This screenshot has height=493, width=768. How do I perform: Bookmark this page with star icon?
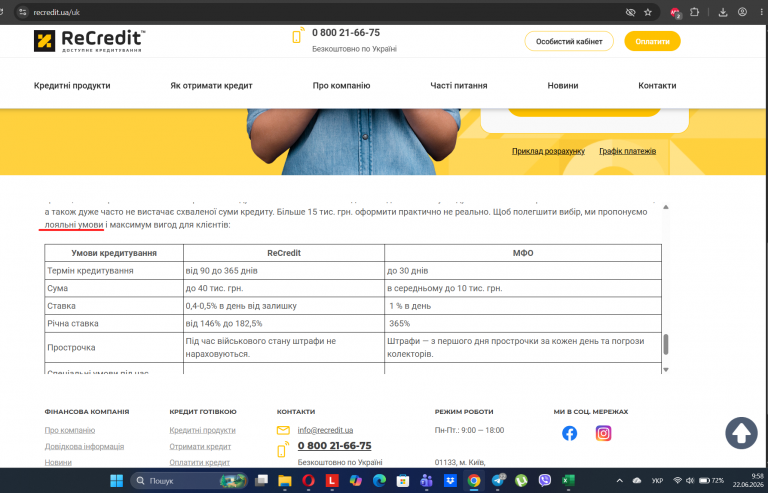pos(648,12)
